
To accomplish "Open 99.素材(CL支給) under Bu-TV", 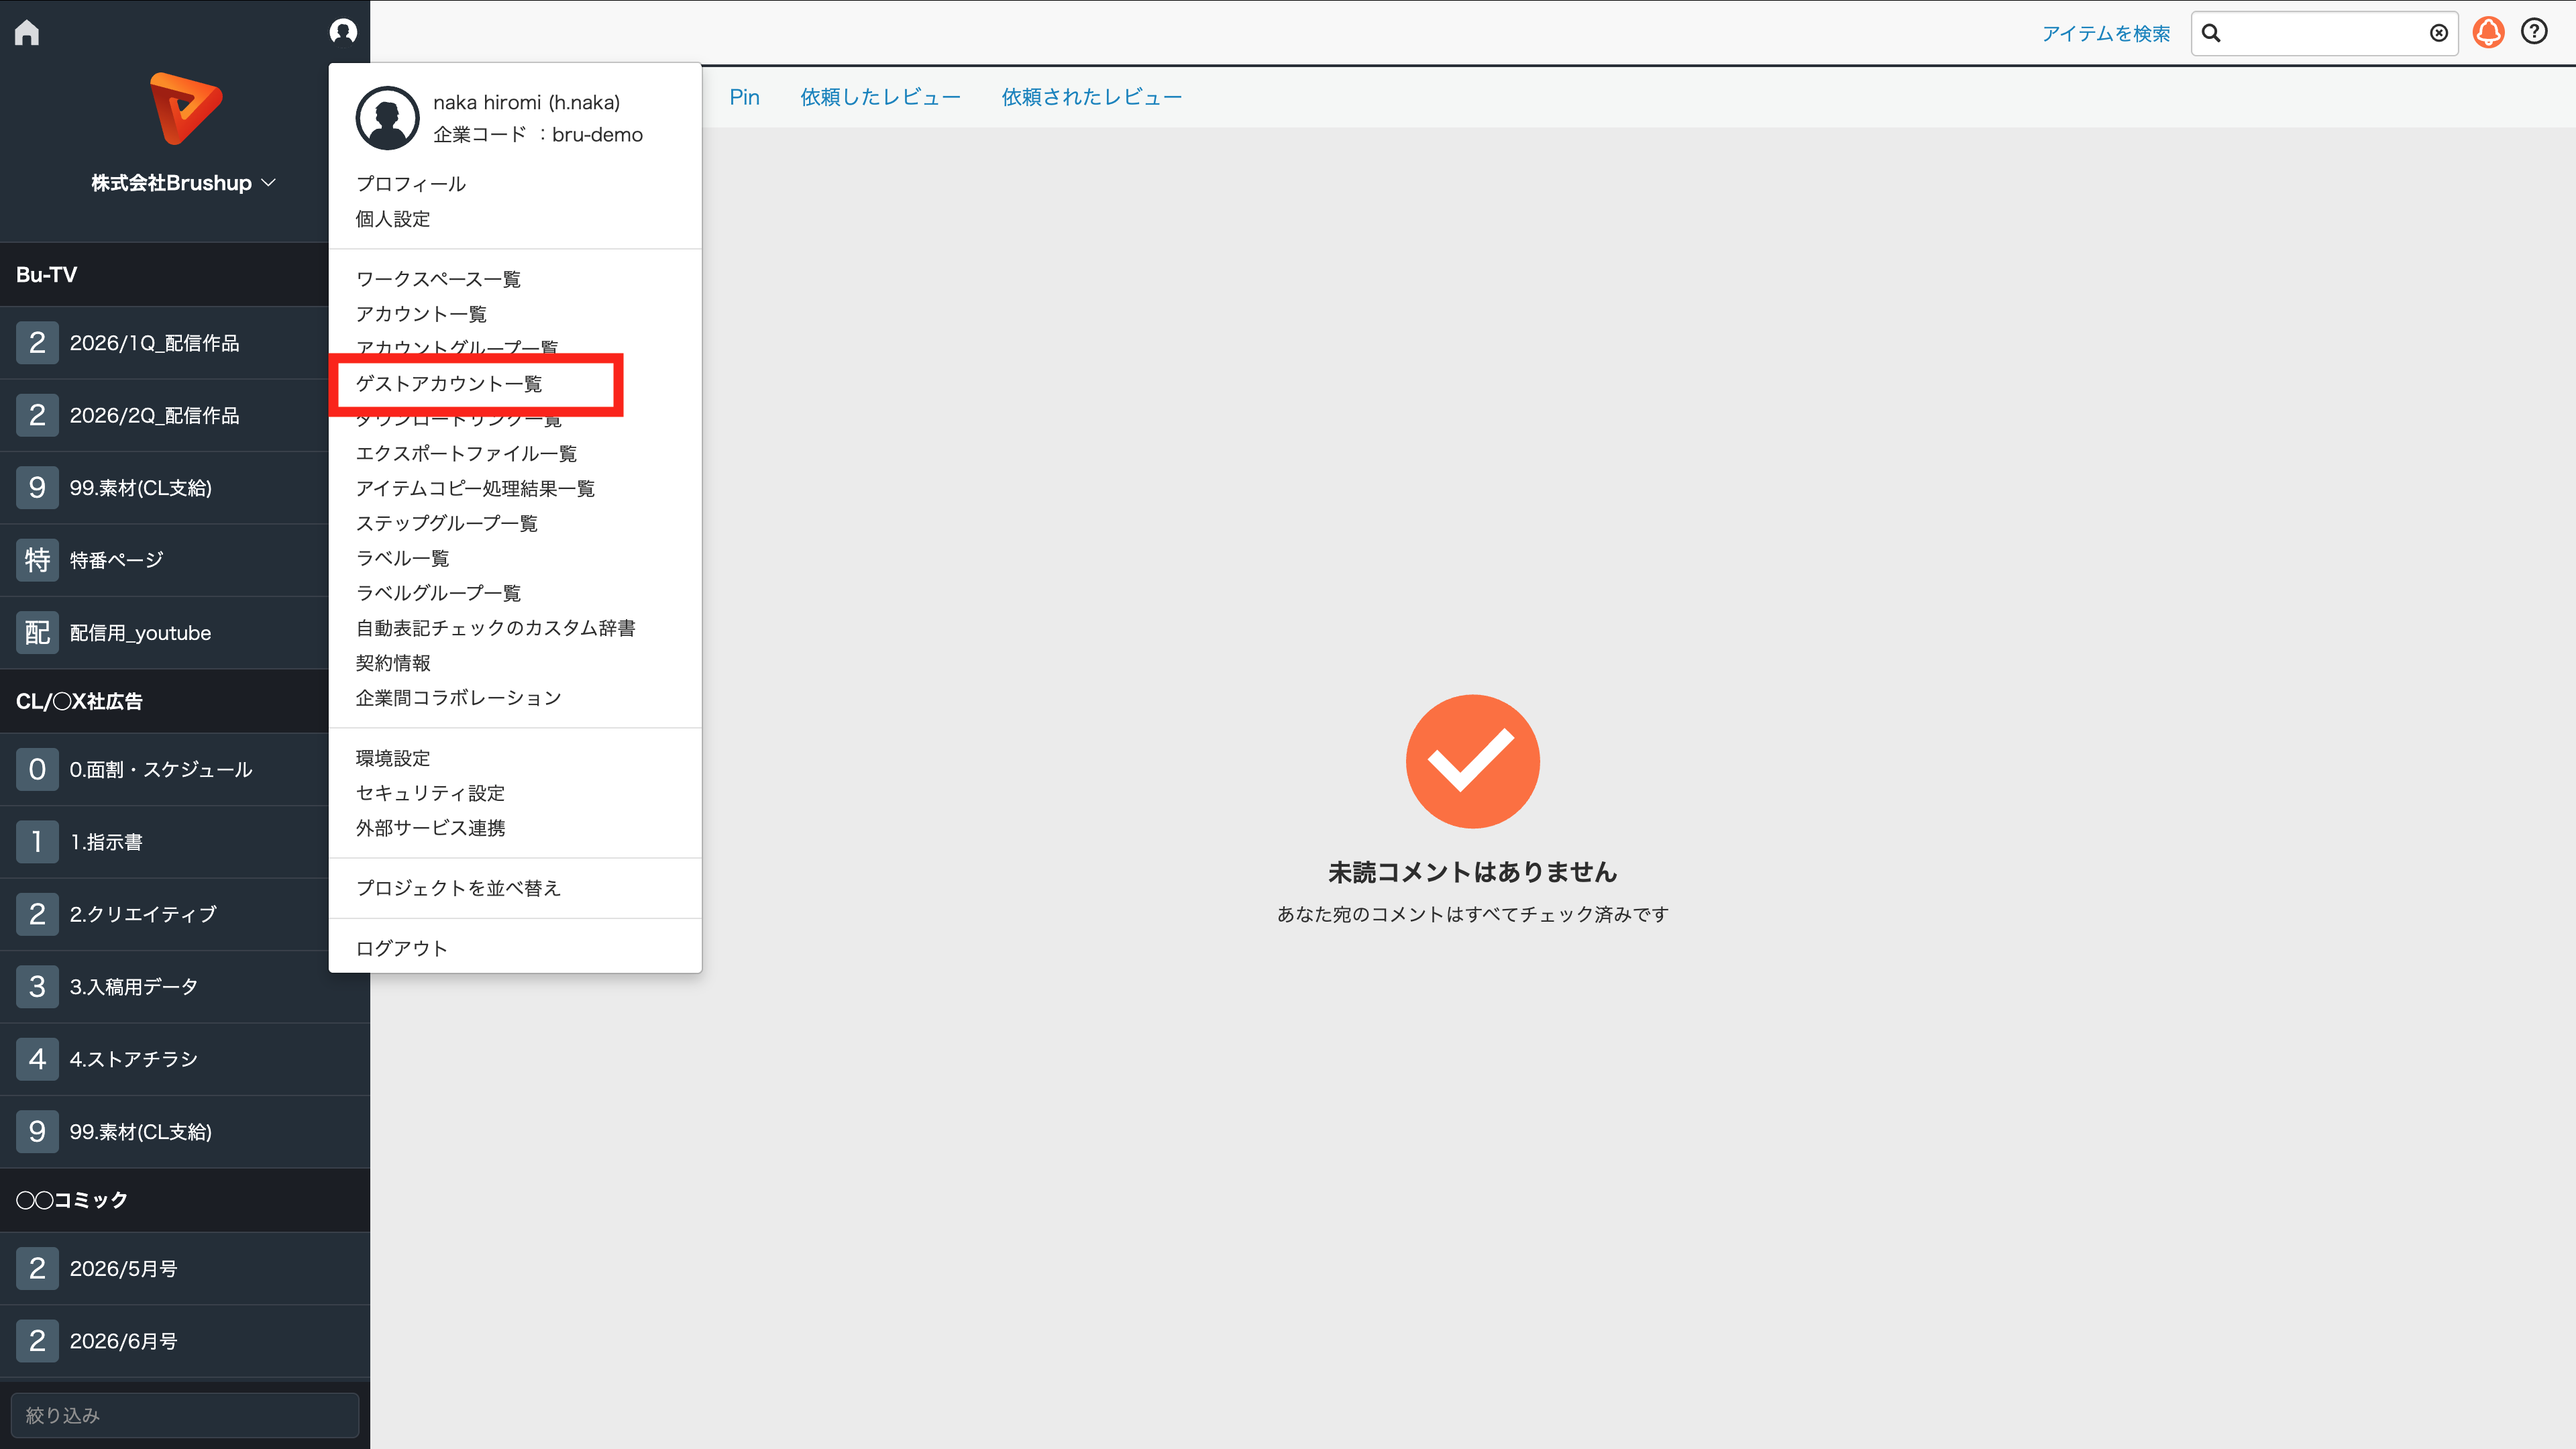I will coord(164,488).
